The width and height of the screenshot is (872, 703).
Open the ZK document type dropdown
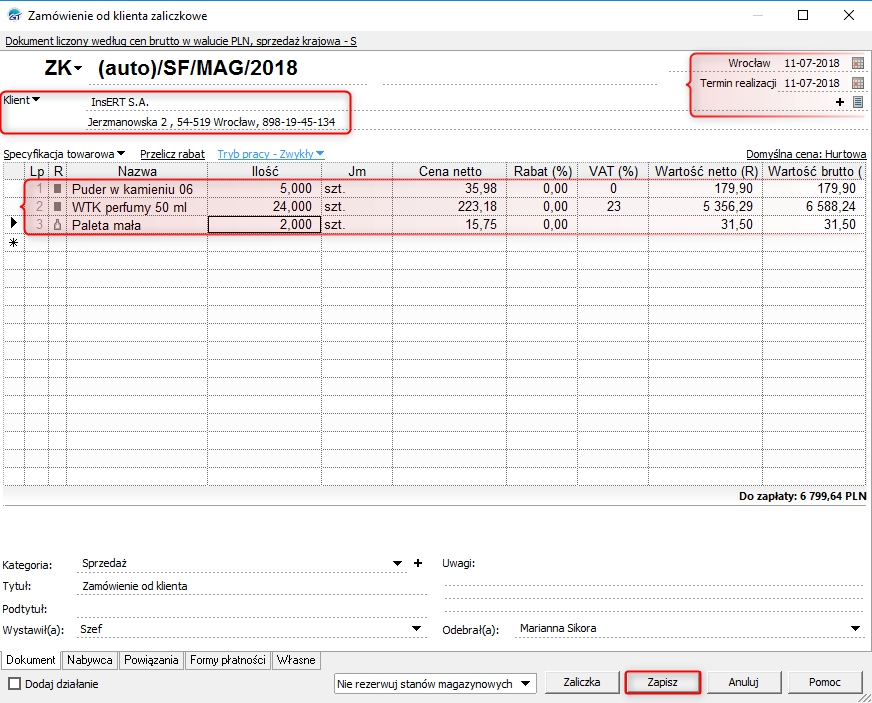[x=78, y=69]
